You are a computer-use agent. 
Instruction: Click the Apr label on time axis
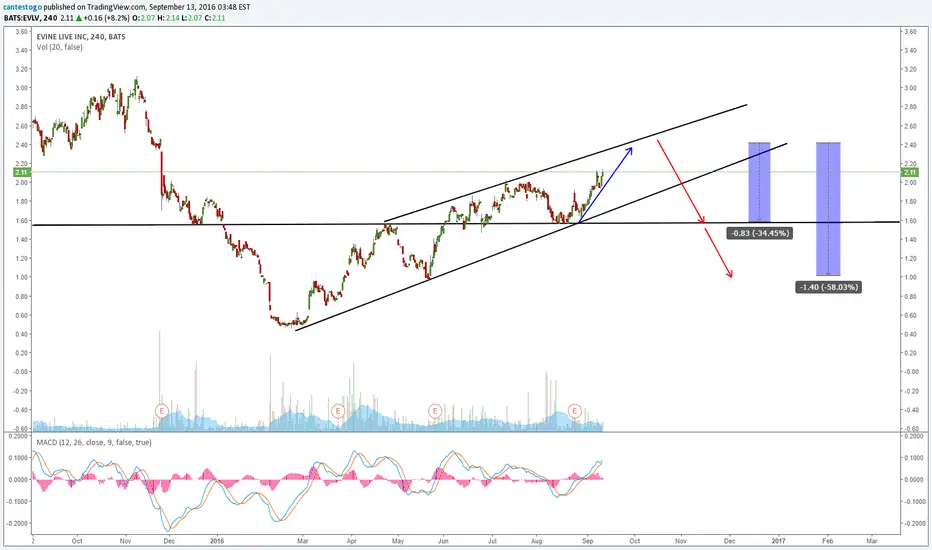pyautogui.click(x=351, y=541)
